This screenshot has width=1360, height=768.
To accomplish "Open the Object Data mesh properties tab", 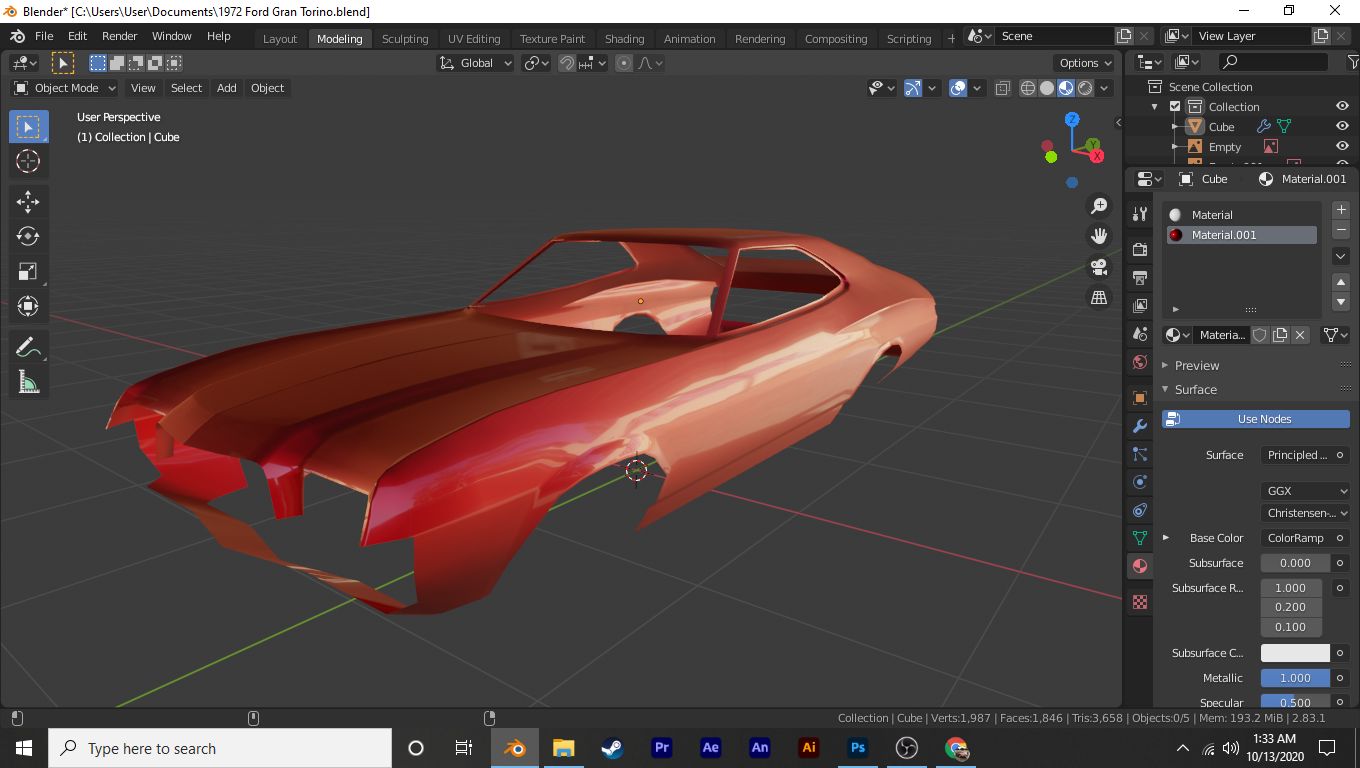I will click(1139, 538).
